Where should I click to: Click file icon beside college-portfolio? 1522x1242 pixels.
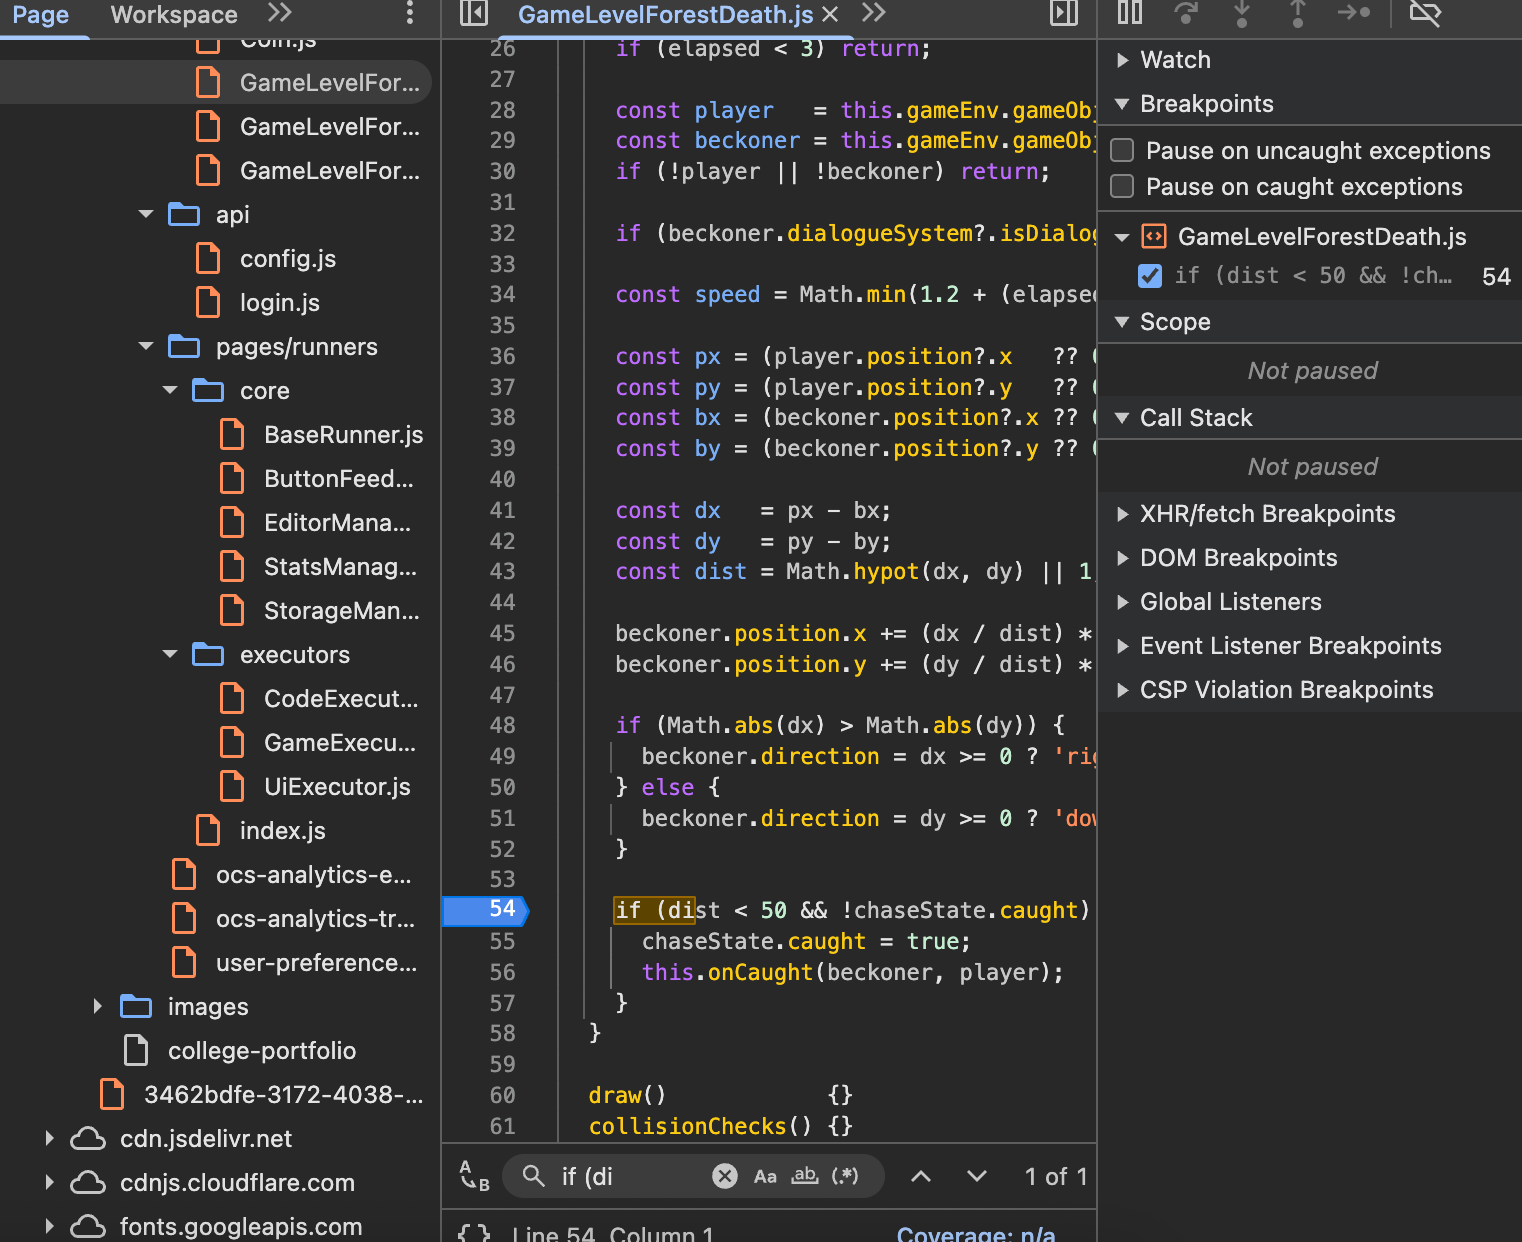[136, 1050]
